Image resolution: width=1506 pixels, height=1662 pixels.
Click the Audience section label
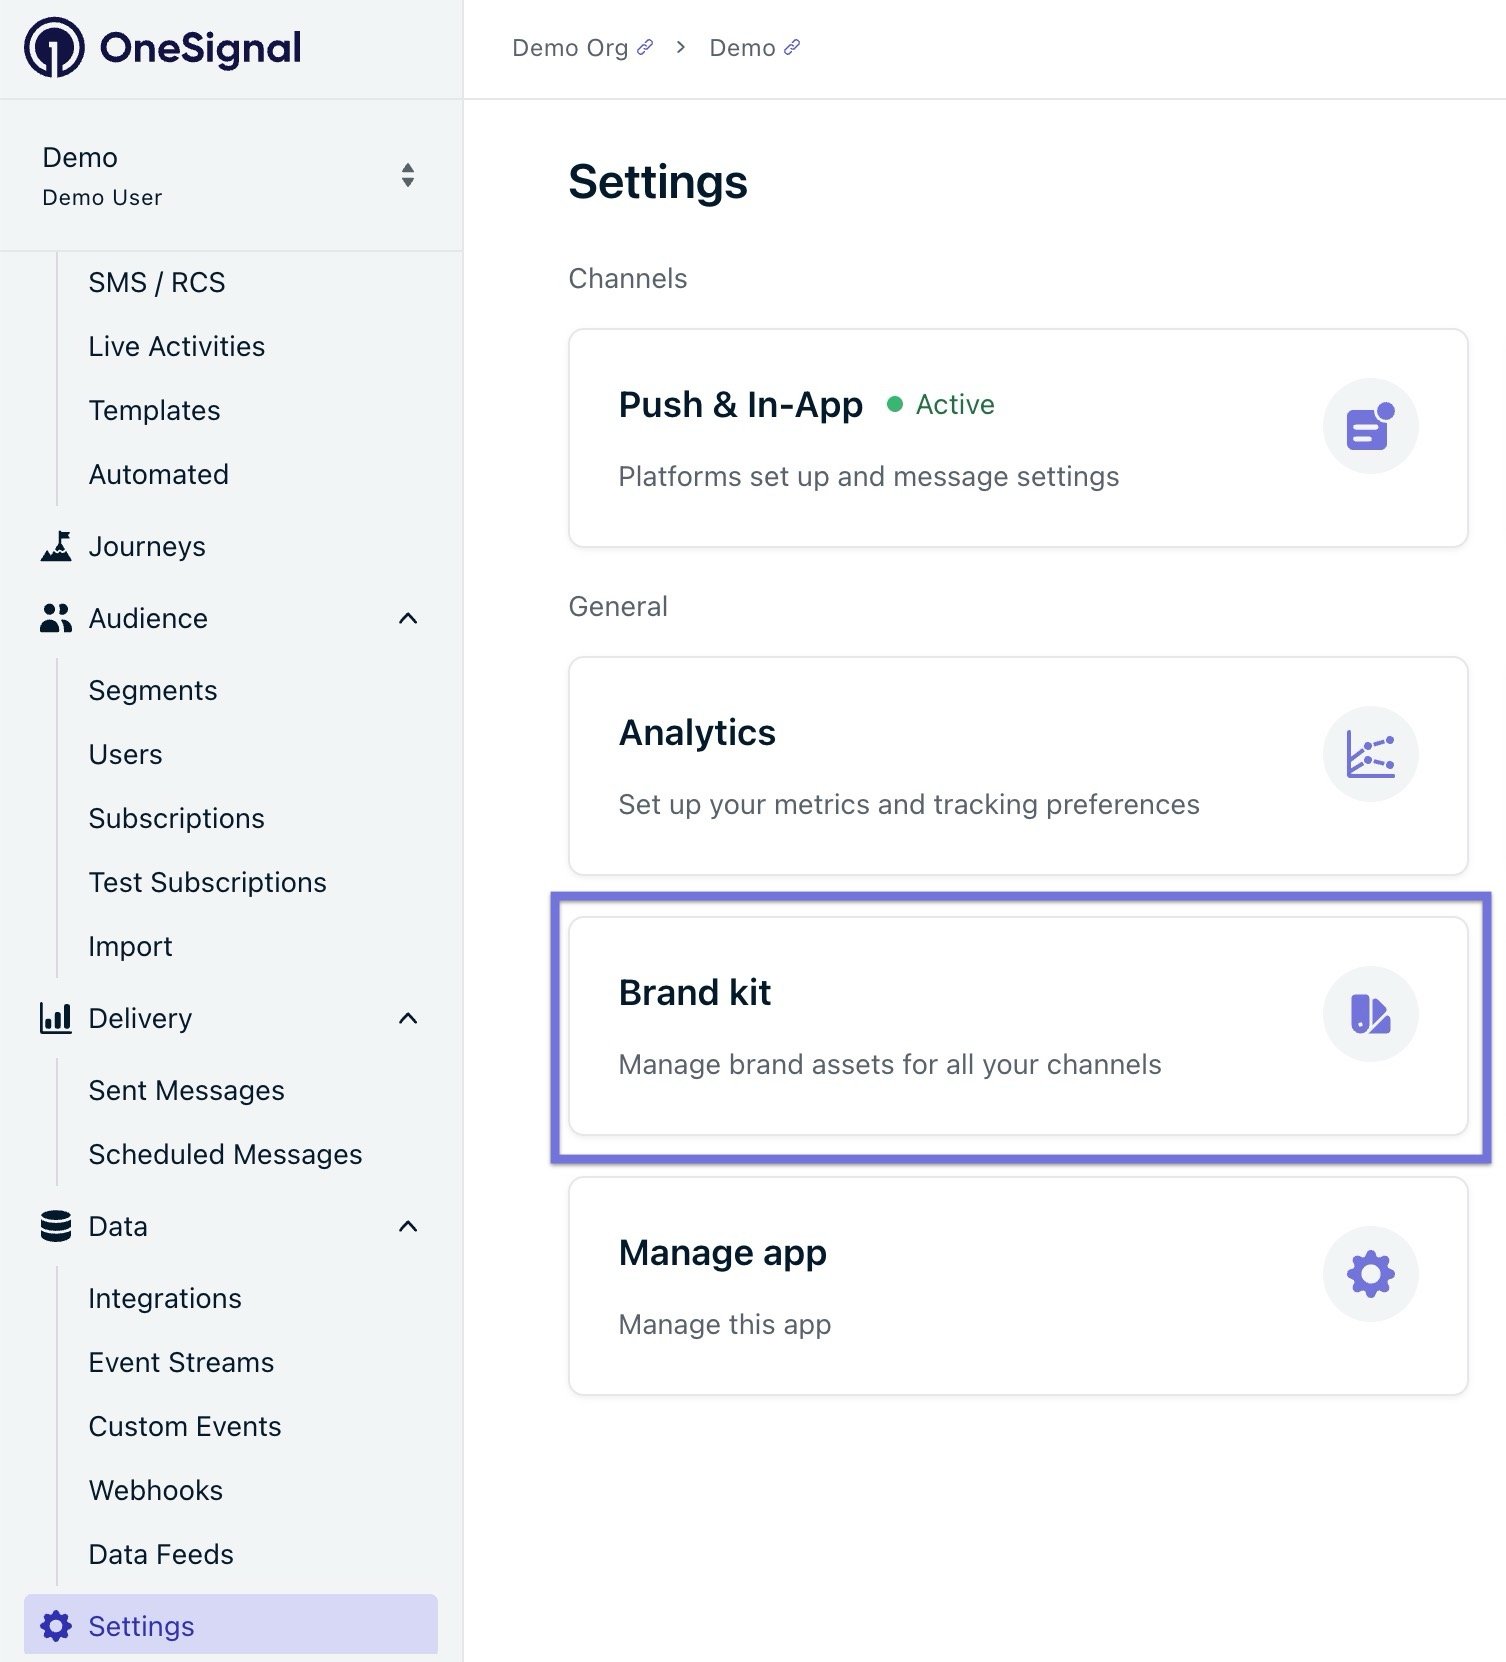coord(148,618)
